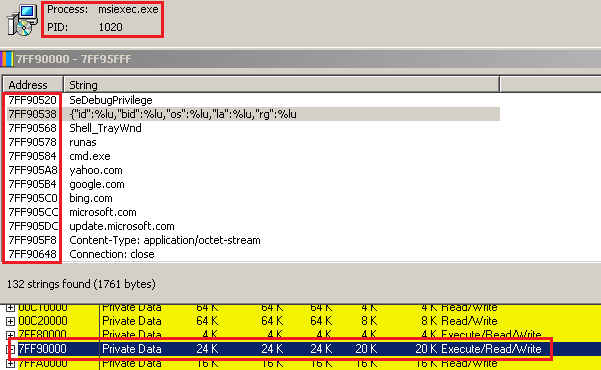Click Execute/Read/Write protection on 7FF90000 row
Screen dimensions: 601x370
tap(491, 349)
